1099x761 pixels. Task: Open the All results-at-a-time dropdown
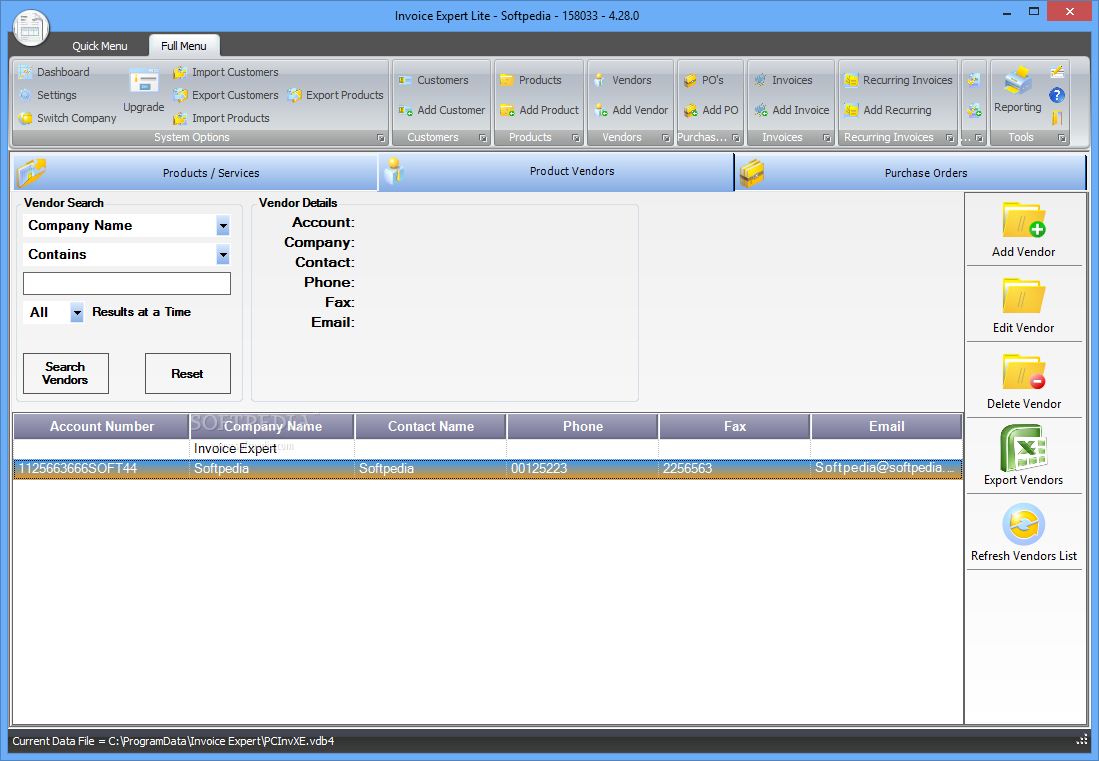click(x=77, y=313)
